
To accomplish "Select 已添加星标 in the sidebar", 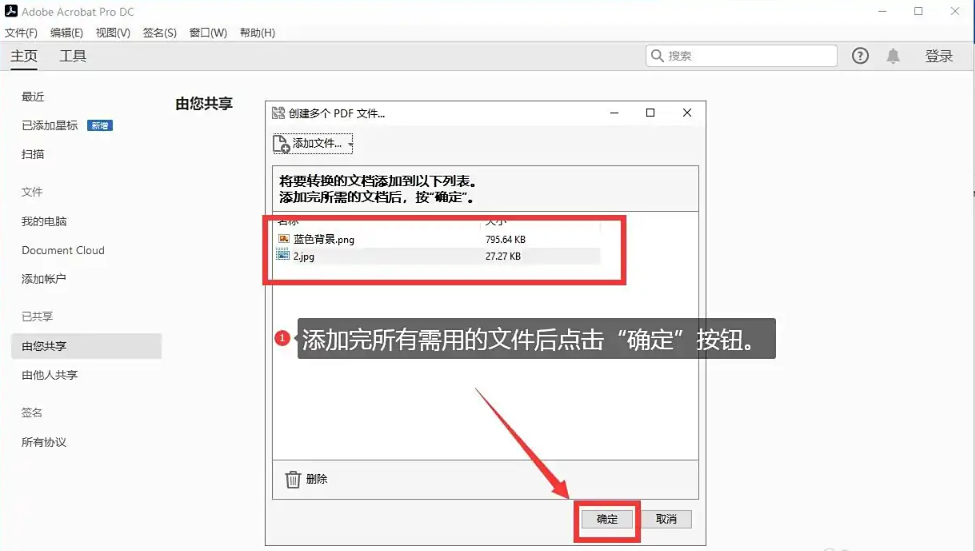I will (x=50, y=126).
